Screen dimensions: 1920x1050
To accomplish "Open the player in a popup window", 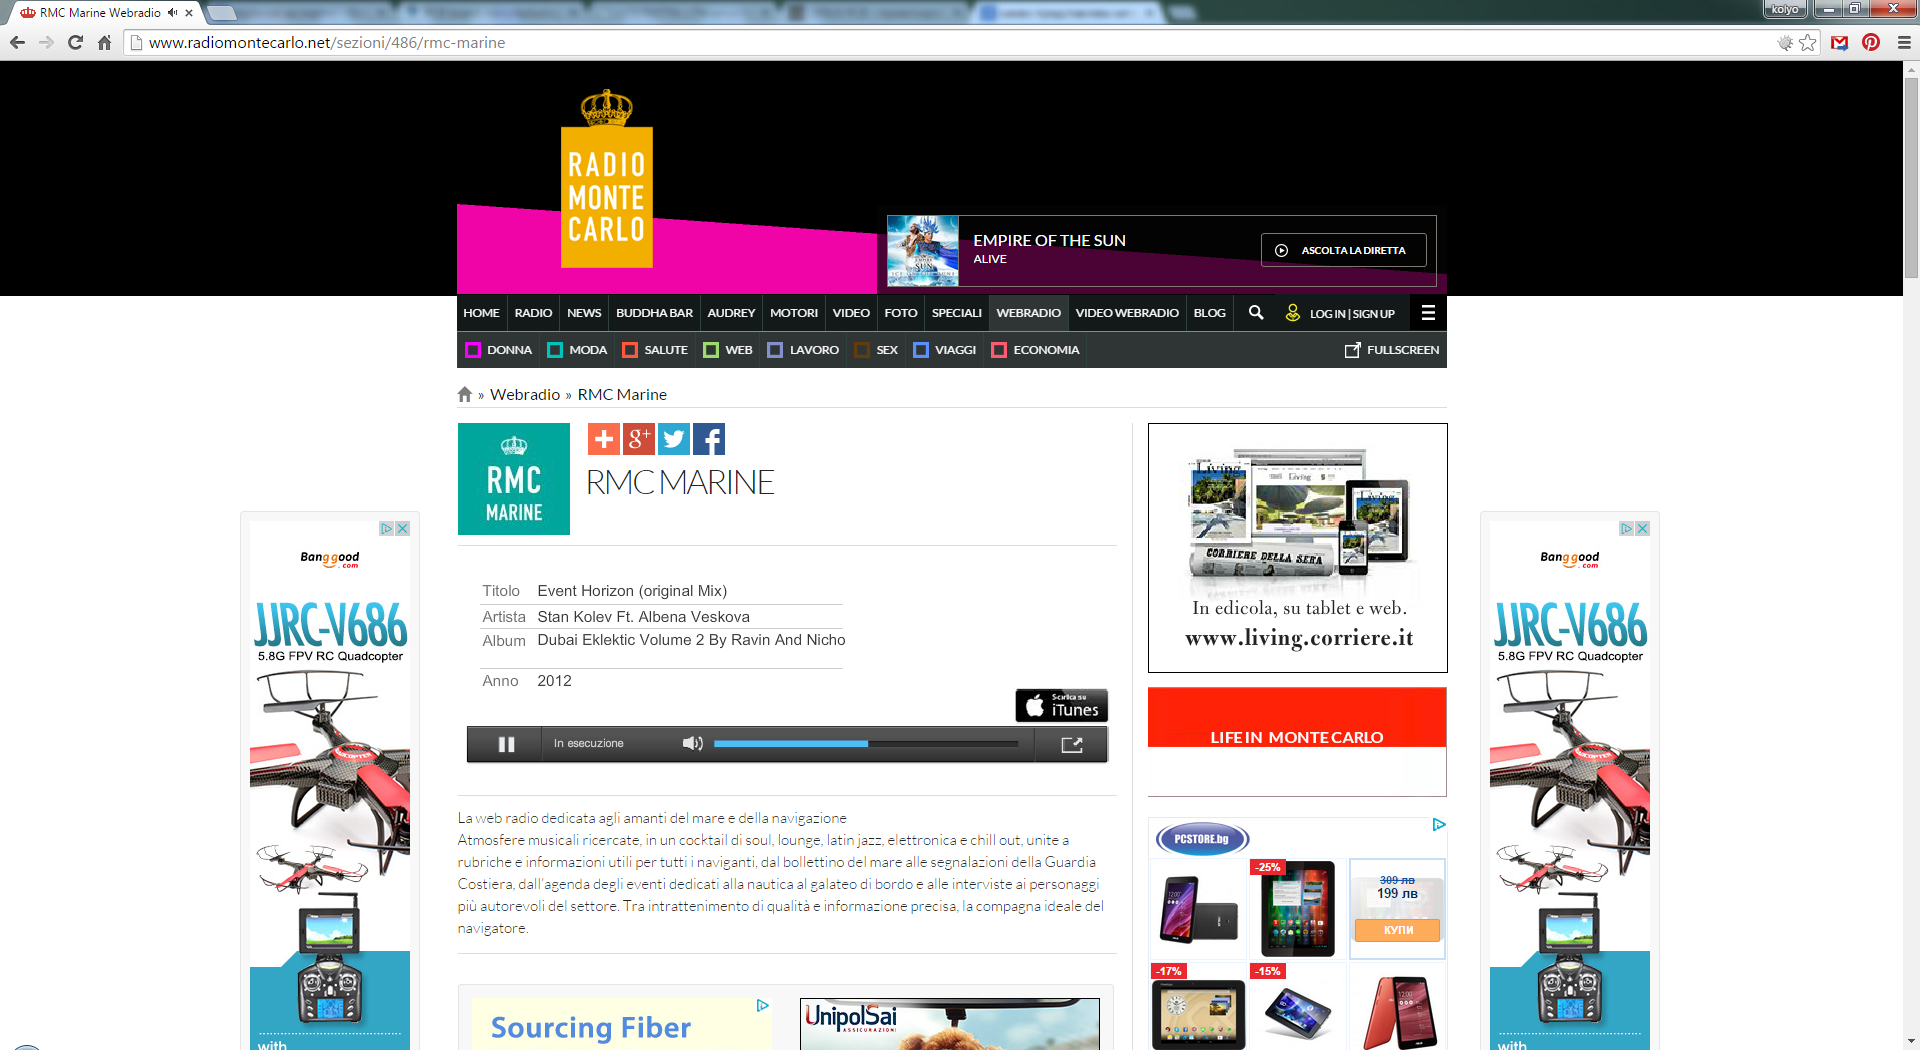I will coord(1072,744).
